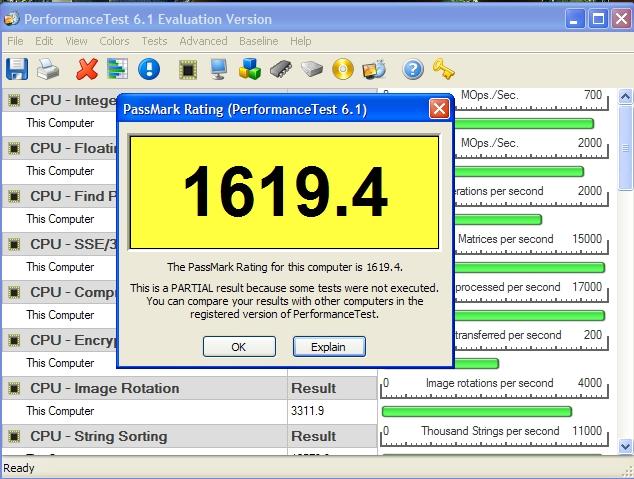Screen dimensions: 634x479
Task: Minimize the PerformanceTest window
Action: [x=574, y=19]
